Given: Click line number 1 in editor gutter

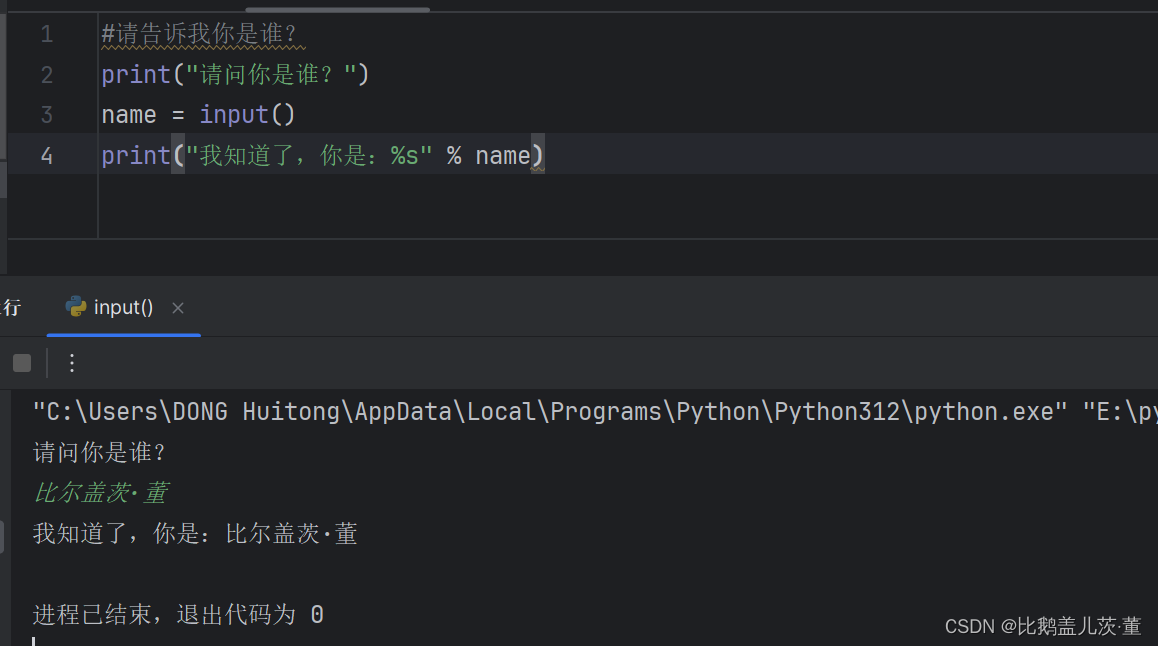Looking at the screenshot, I should [x=46, y=33].
